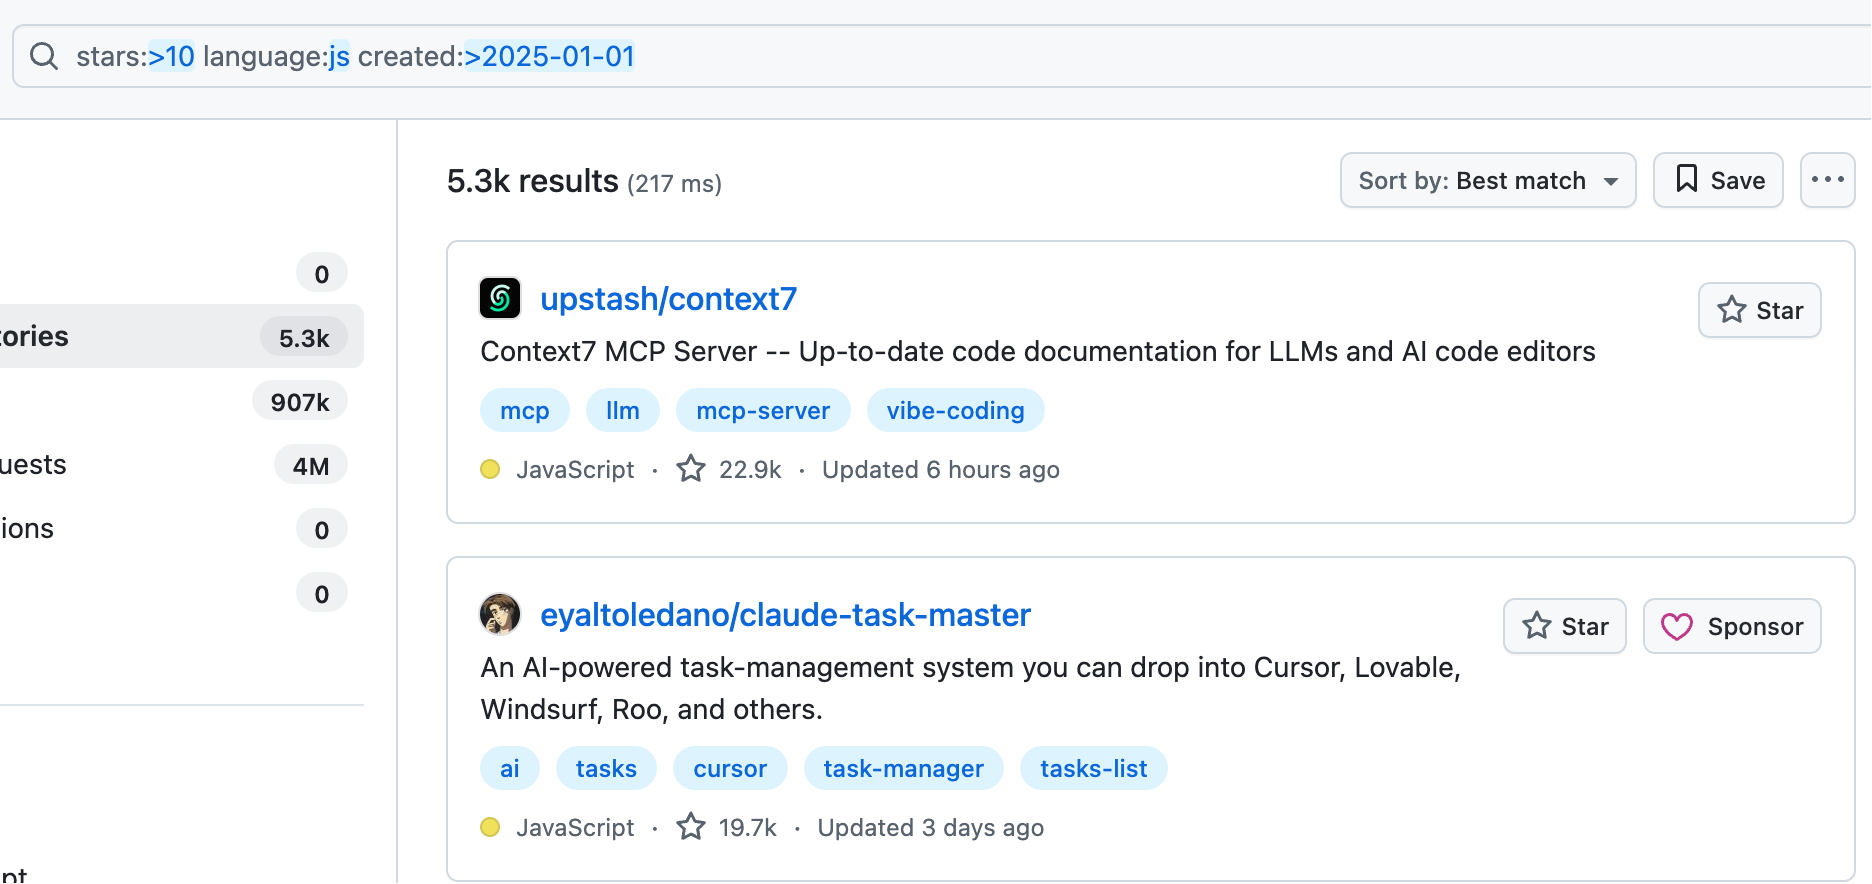Open the three-dot more options menu
Viewport: 1872px width, 884px height.
[x=1827, y=181]
